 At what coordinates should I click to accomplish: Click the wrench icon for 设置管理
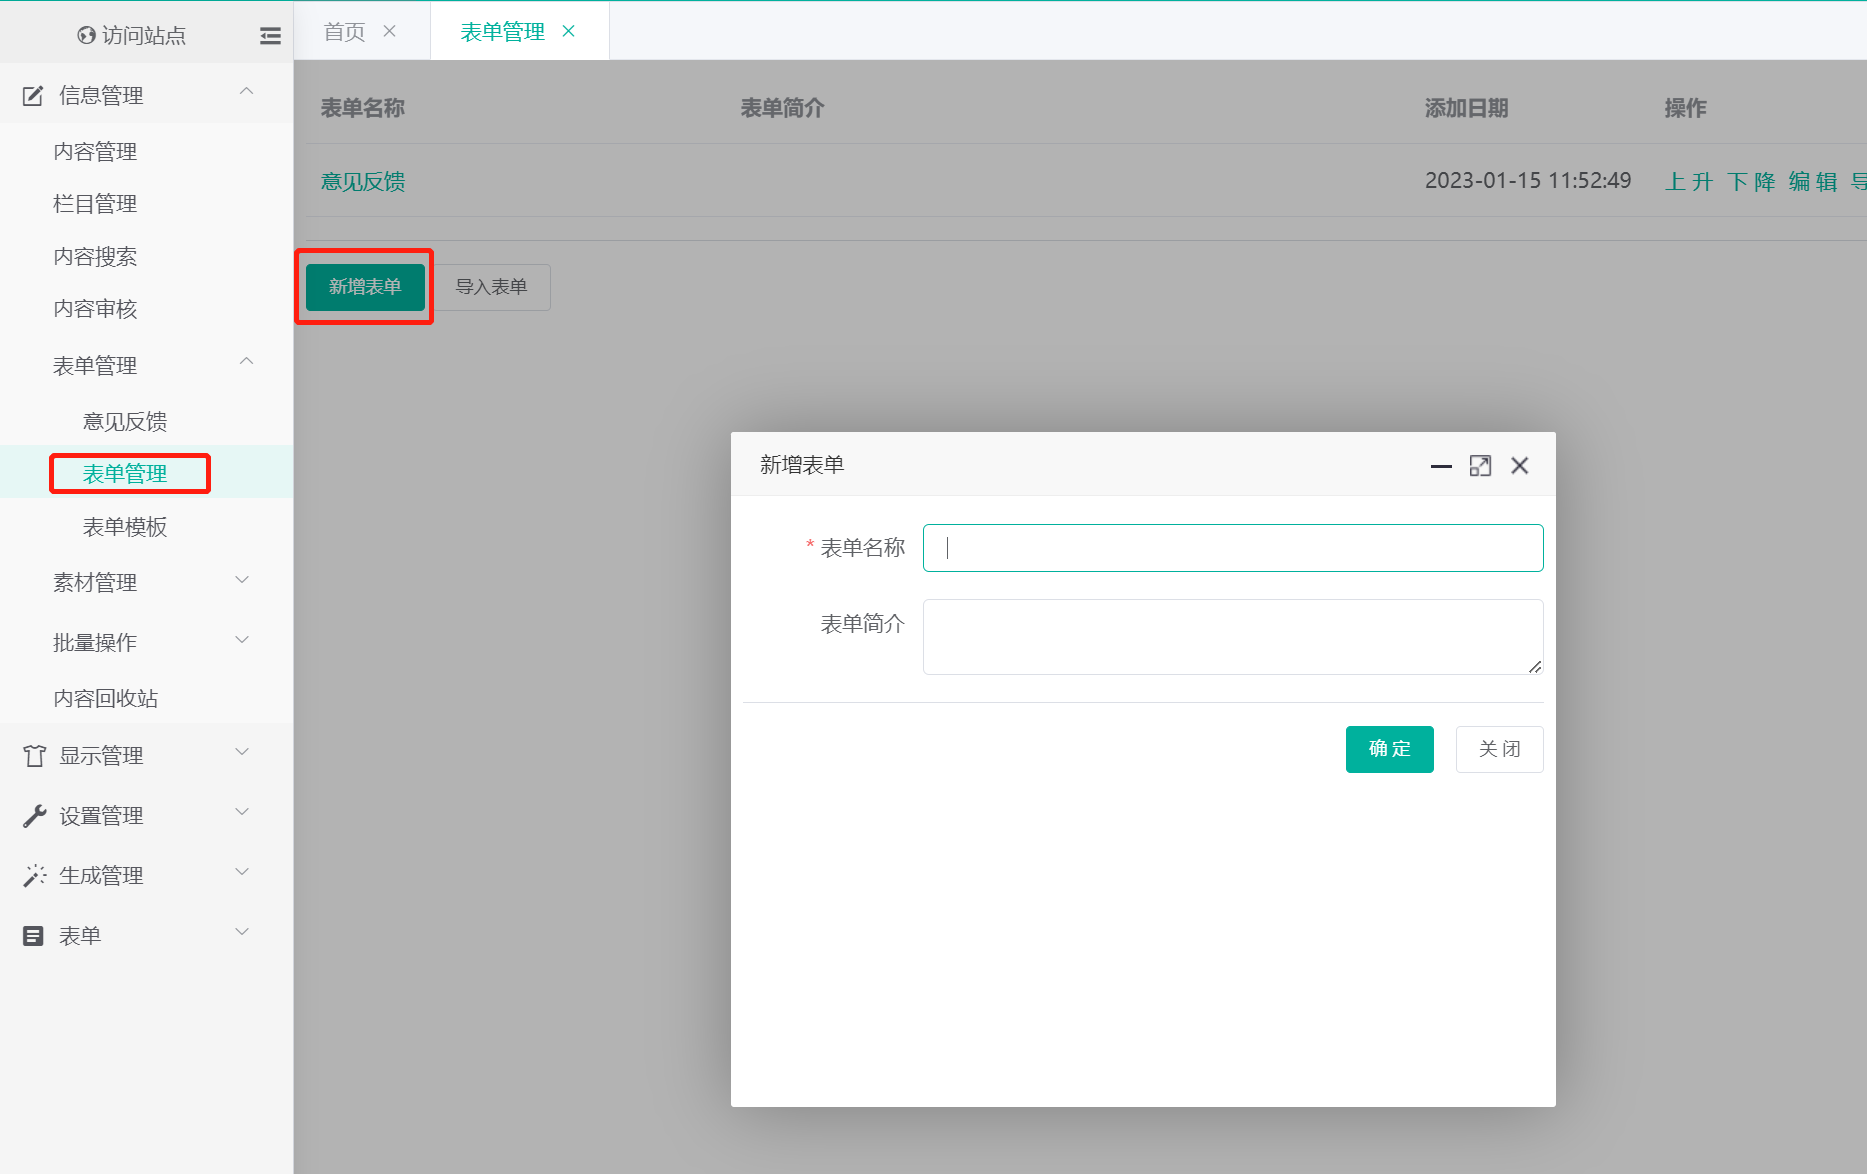click(x=34, y=816)
